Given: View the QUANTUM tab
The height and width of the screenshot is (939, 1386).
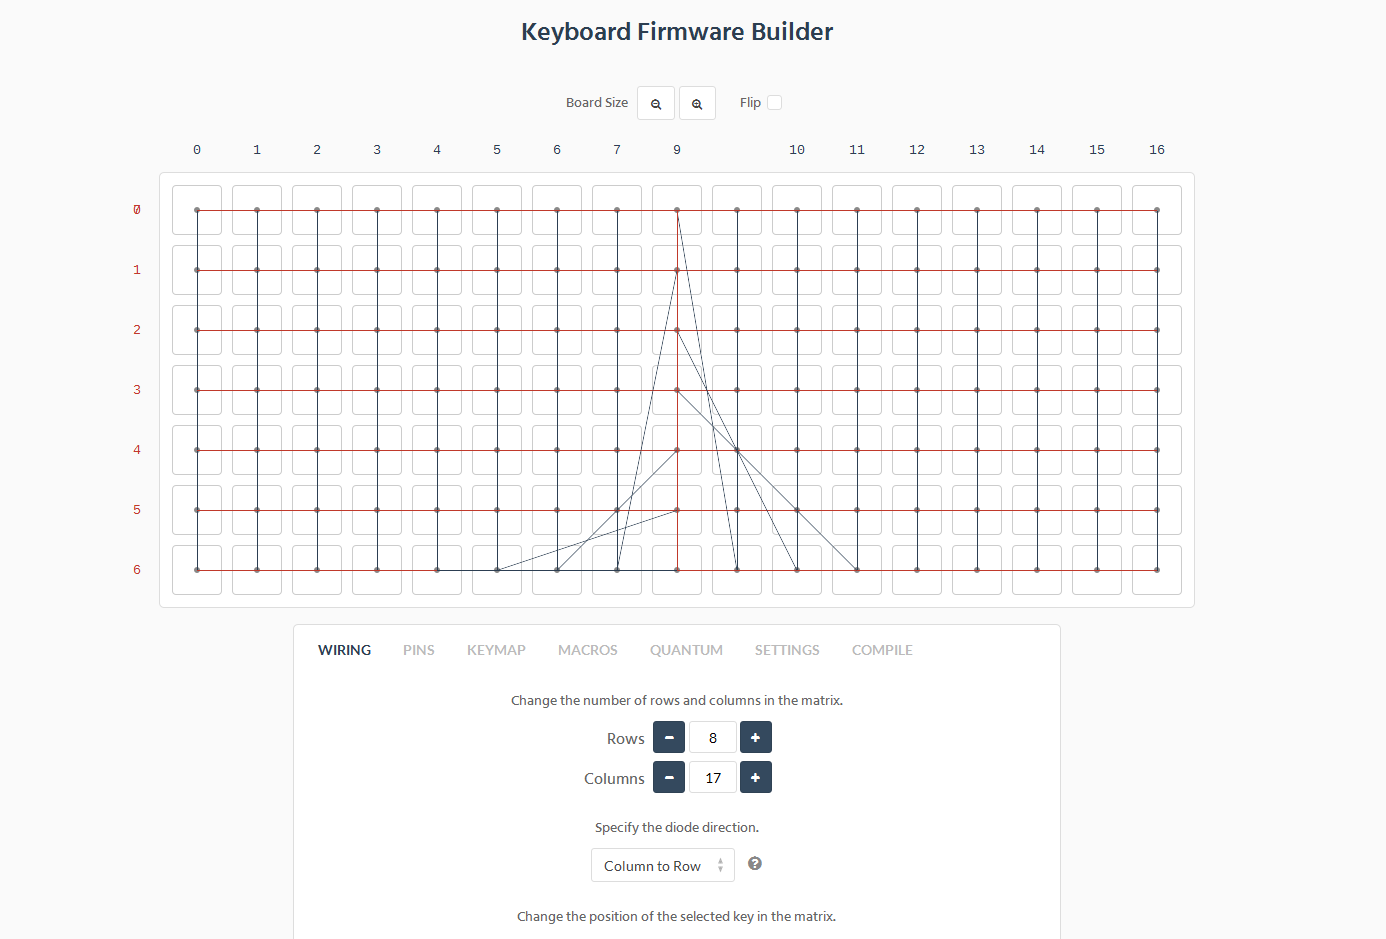Looking at the screenshot, I should point(686,650).
